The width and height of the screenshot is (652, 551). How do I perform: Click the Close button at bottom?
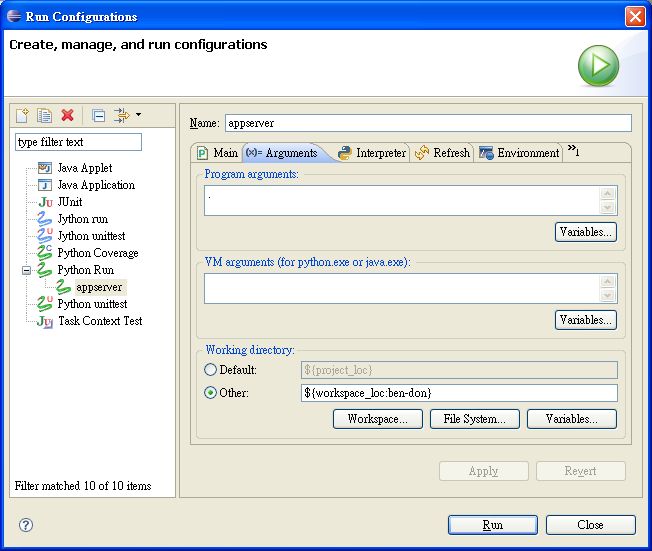pos(590,525)
